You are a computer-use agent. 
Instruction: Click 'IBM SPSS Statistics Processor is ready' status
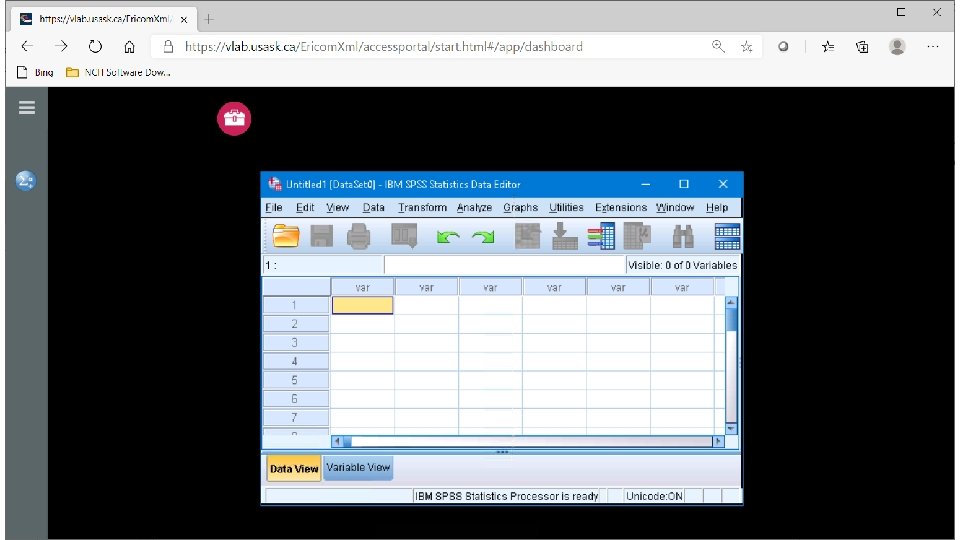point(506,496)
